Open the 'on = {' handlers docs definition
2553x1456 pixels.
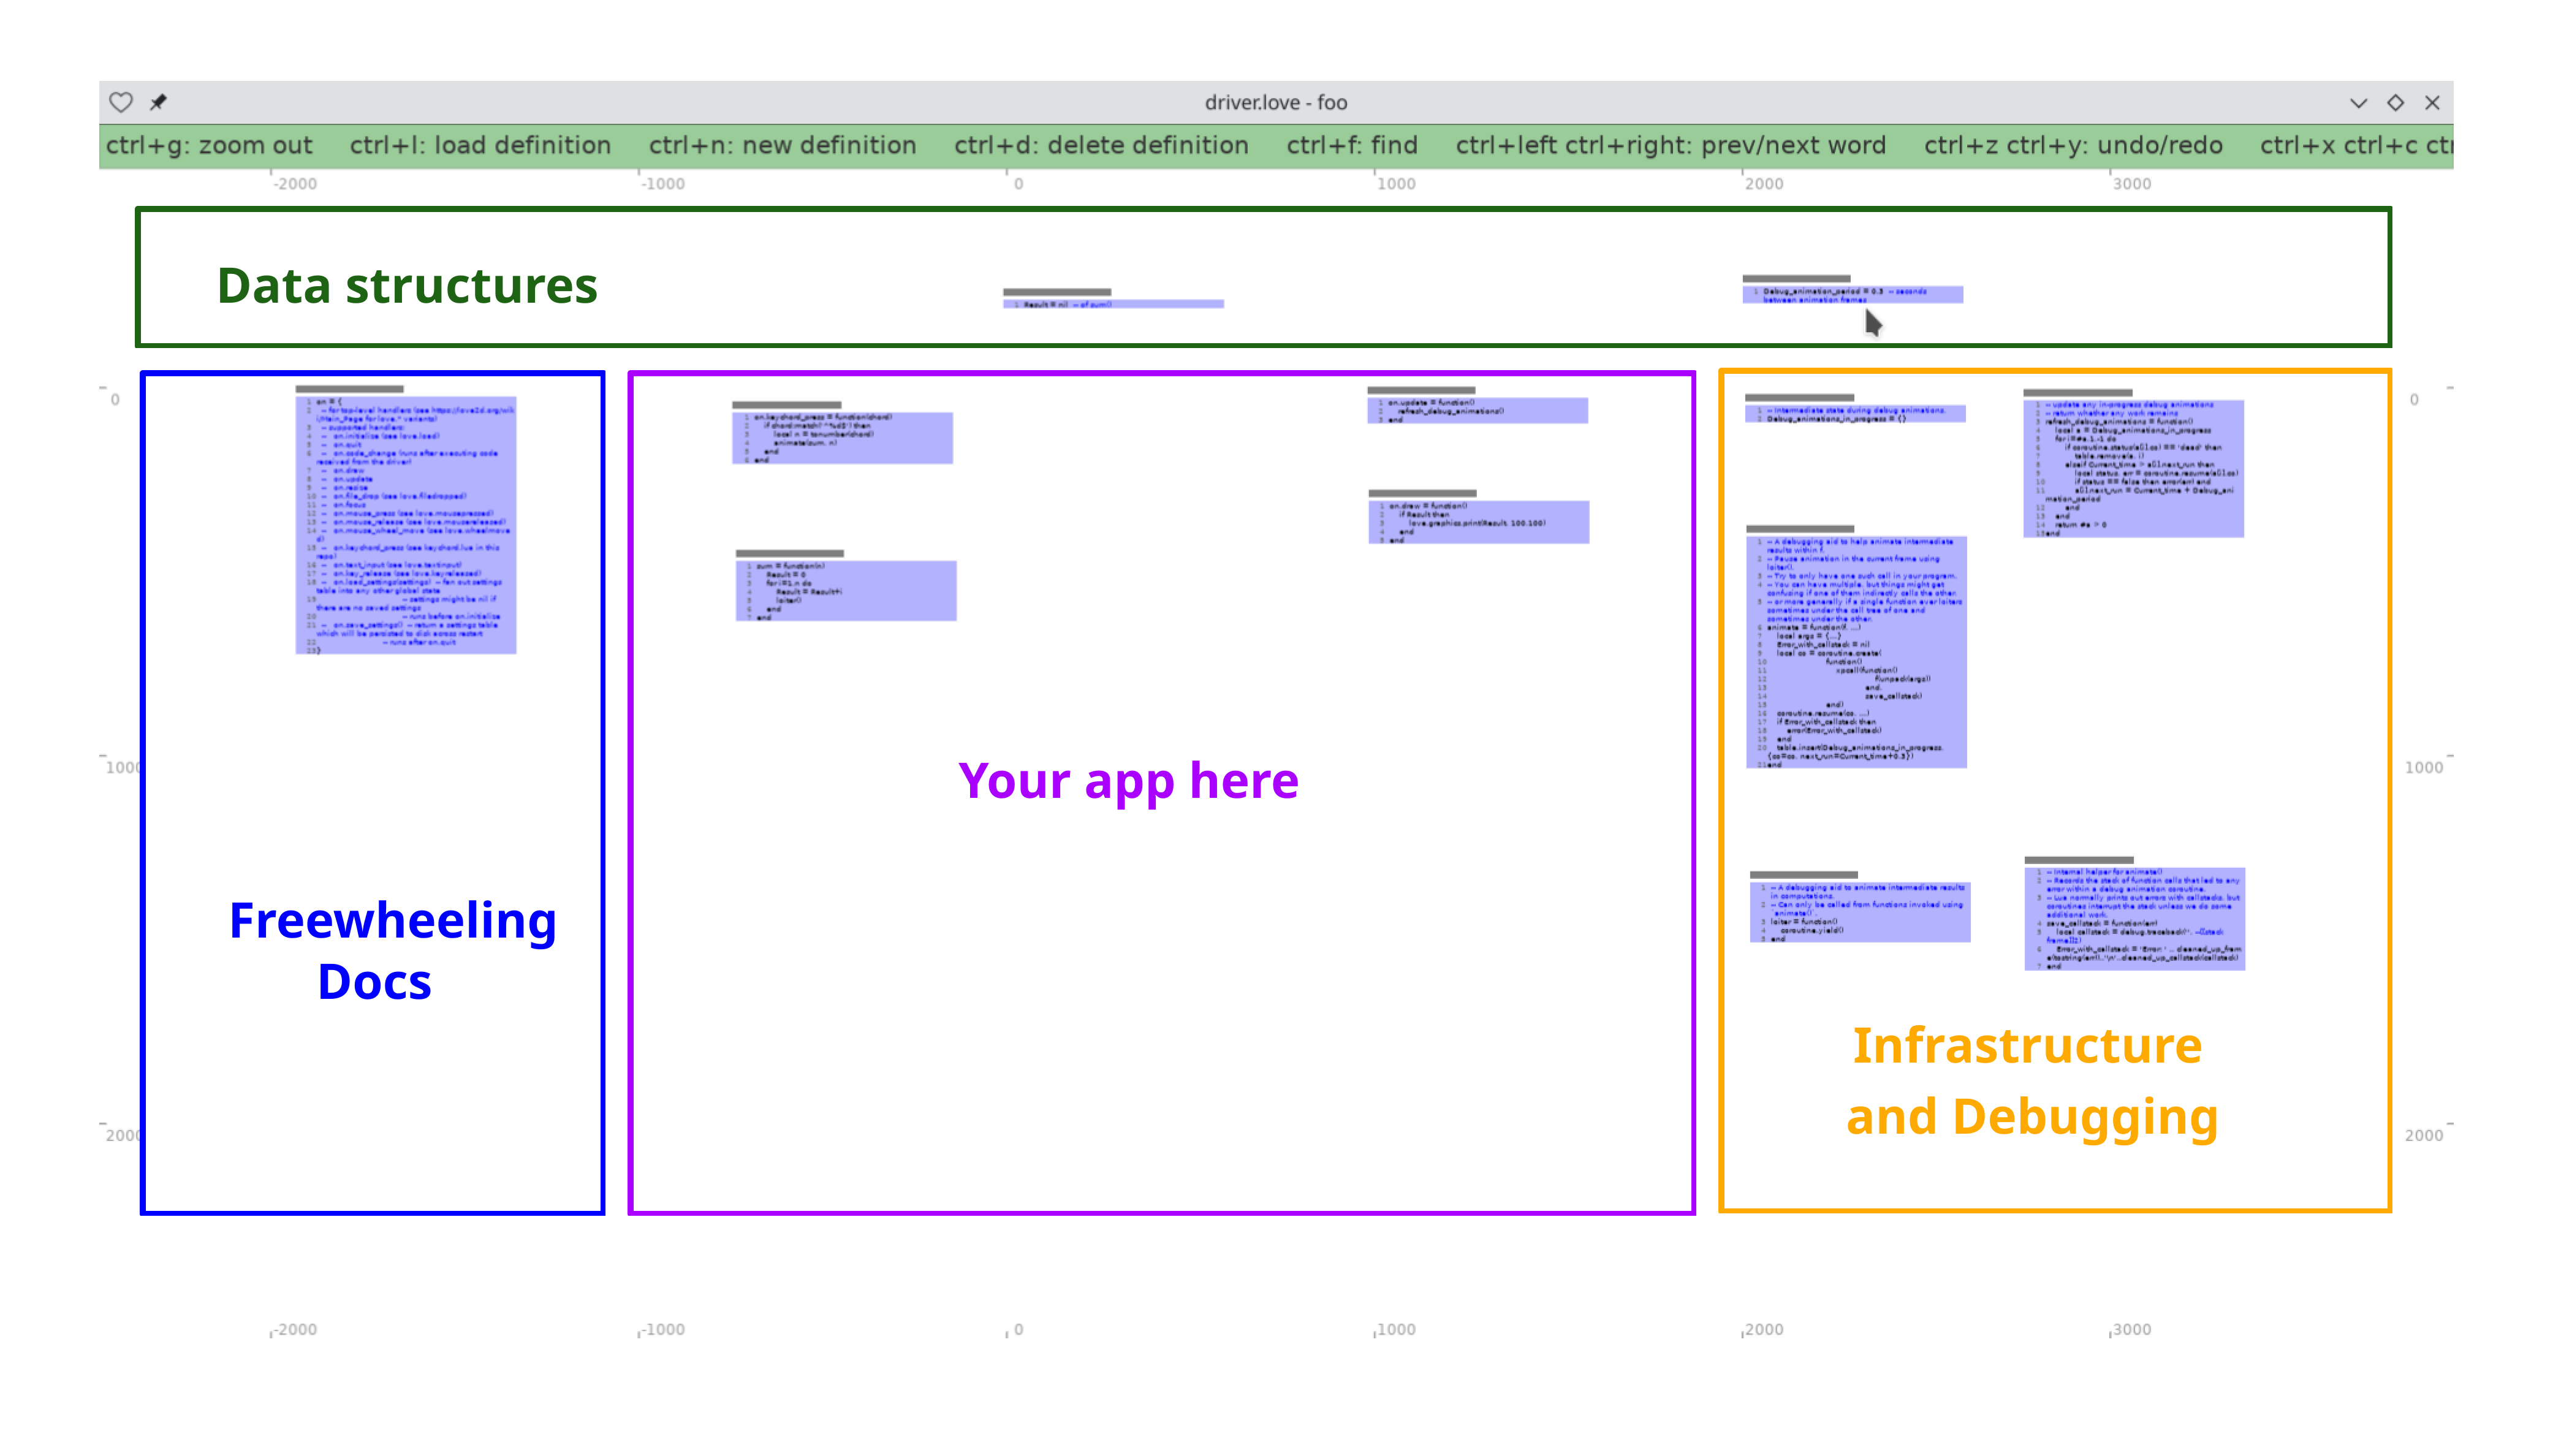tap(406, 525)
